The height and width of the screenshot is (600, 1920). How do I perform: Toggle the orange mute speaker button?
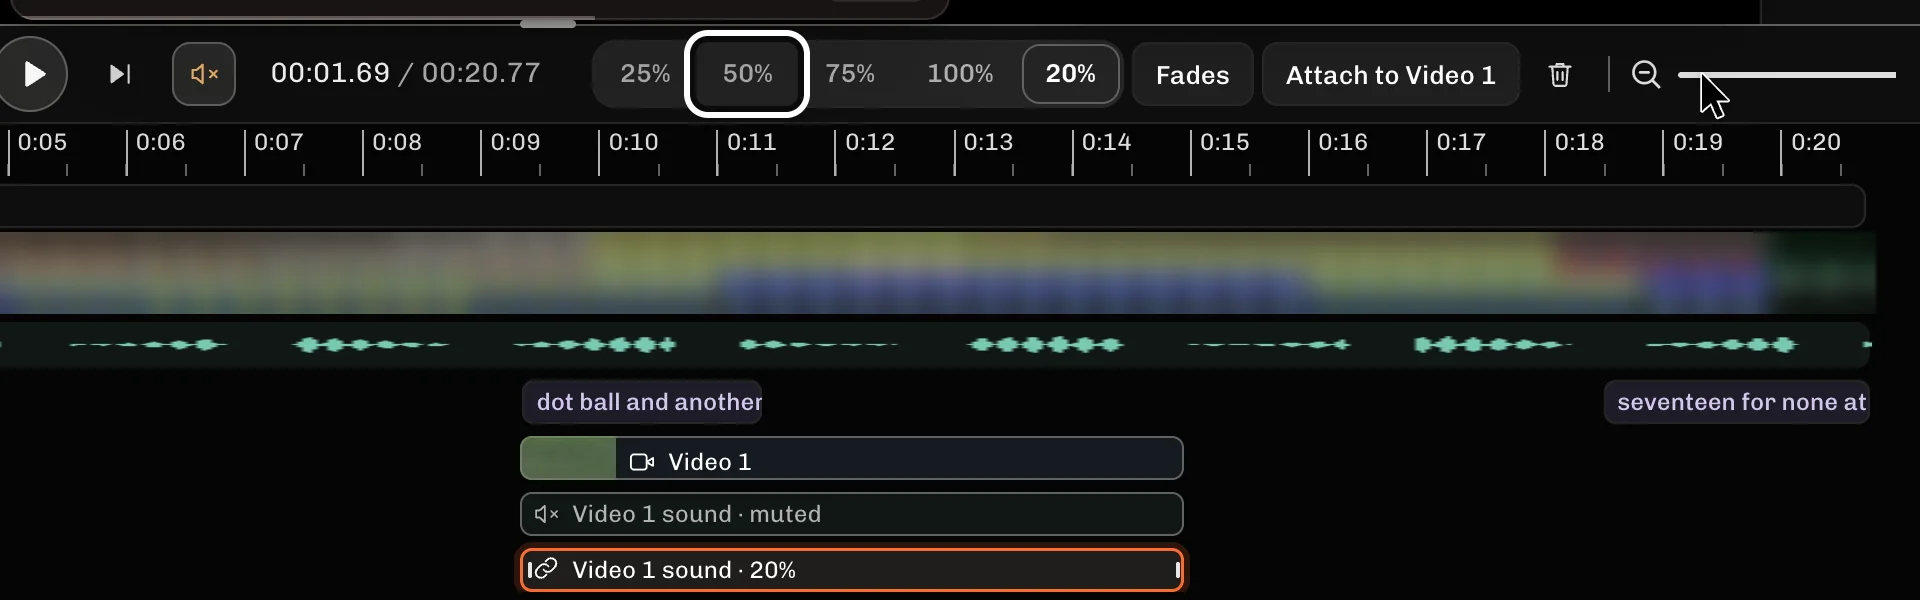(204, 74)
